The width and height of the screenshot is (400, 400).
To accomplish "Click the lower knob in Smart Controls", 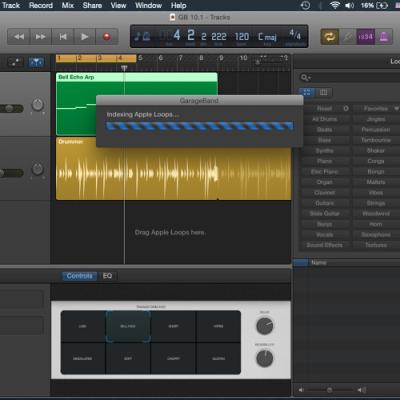I will click(x=265, y=358).
